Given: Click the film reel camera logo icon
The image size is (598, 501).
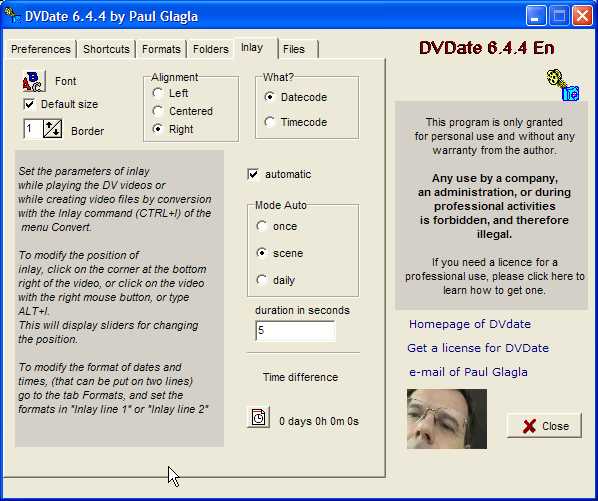Looking at the screenshot, I should tap(563, 85).
